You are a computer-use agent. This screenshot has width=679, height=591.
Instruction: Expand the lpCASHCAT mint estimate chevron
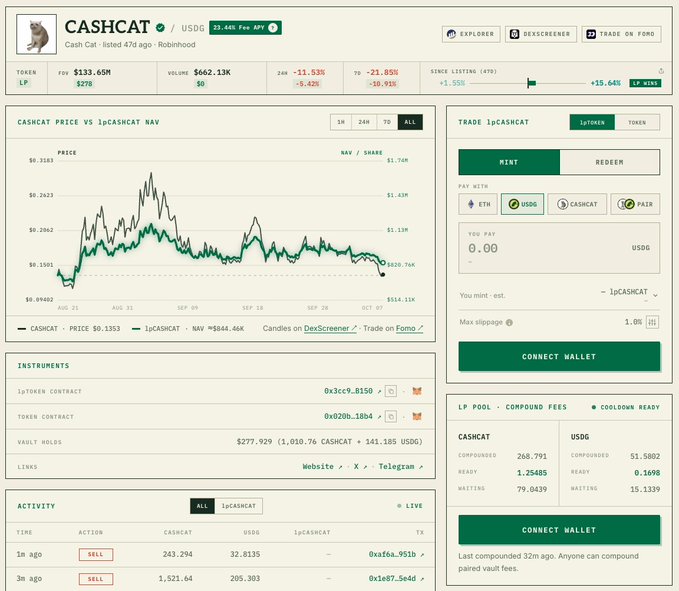(x=655, y=295)
